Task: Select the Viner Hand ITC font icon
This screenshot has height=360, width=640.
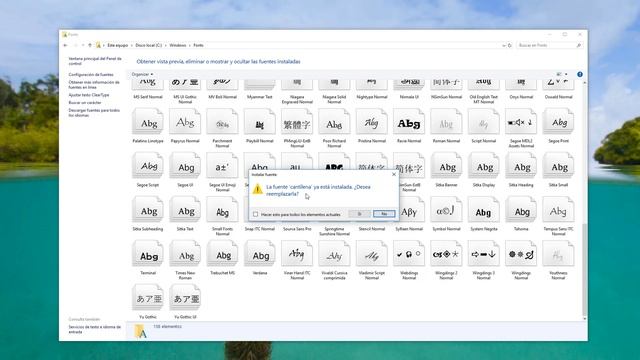Action: coord(297,254)
